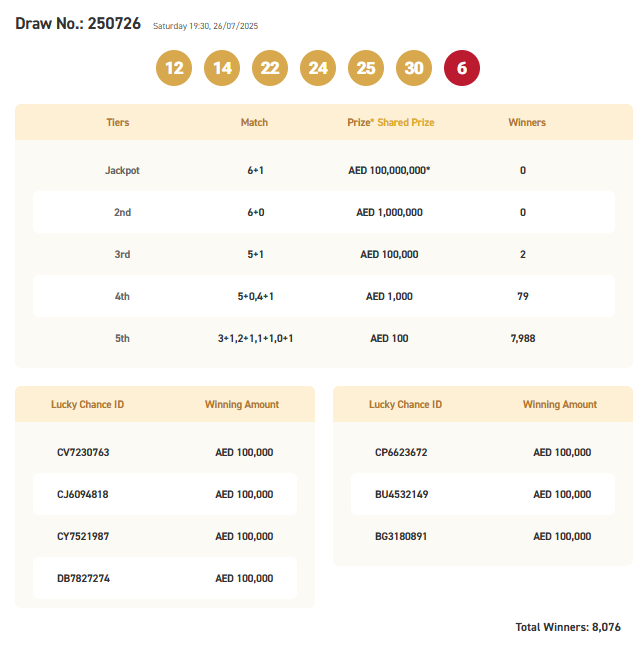Select Lucky Chance ID CJ6094818 row

[165, 494]
